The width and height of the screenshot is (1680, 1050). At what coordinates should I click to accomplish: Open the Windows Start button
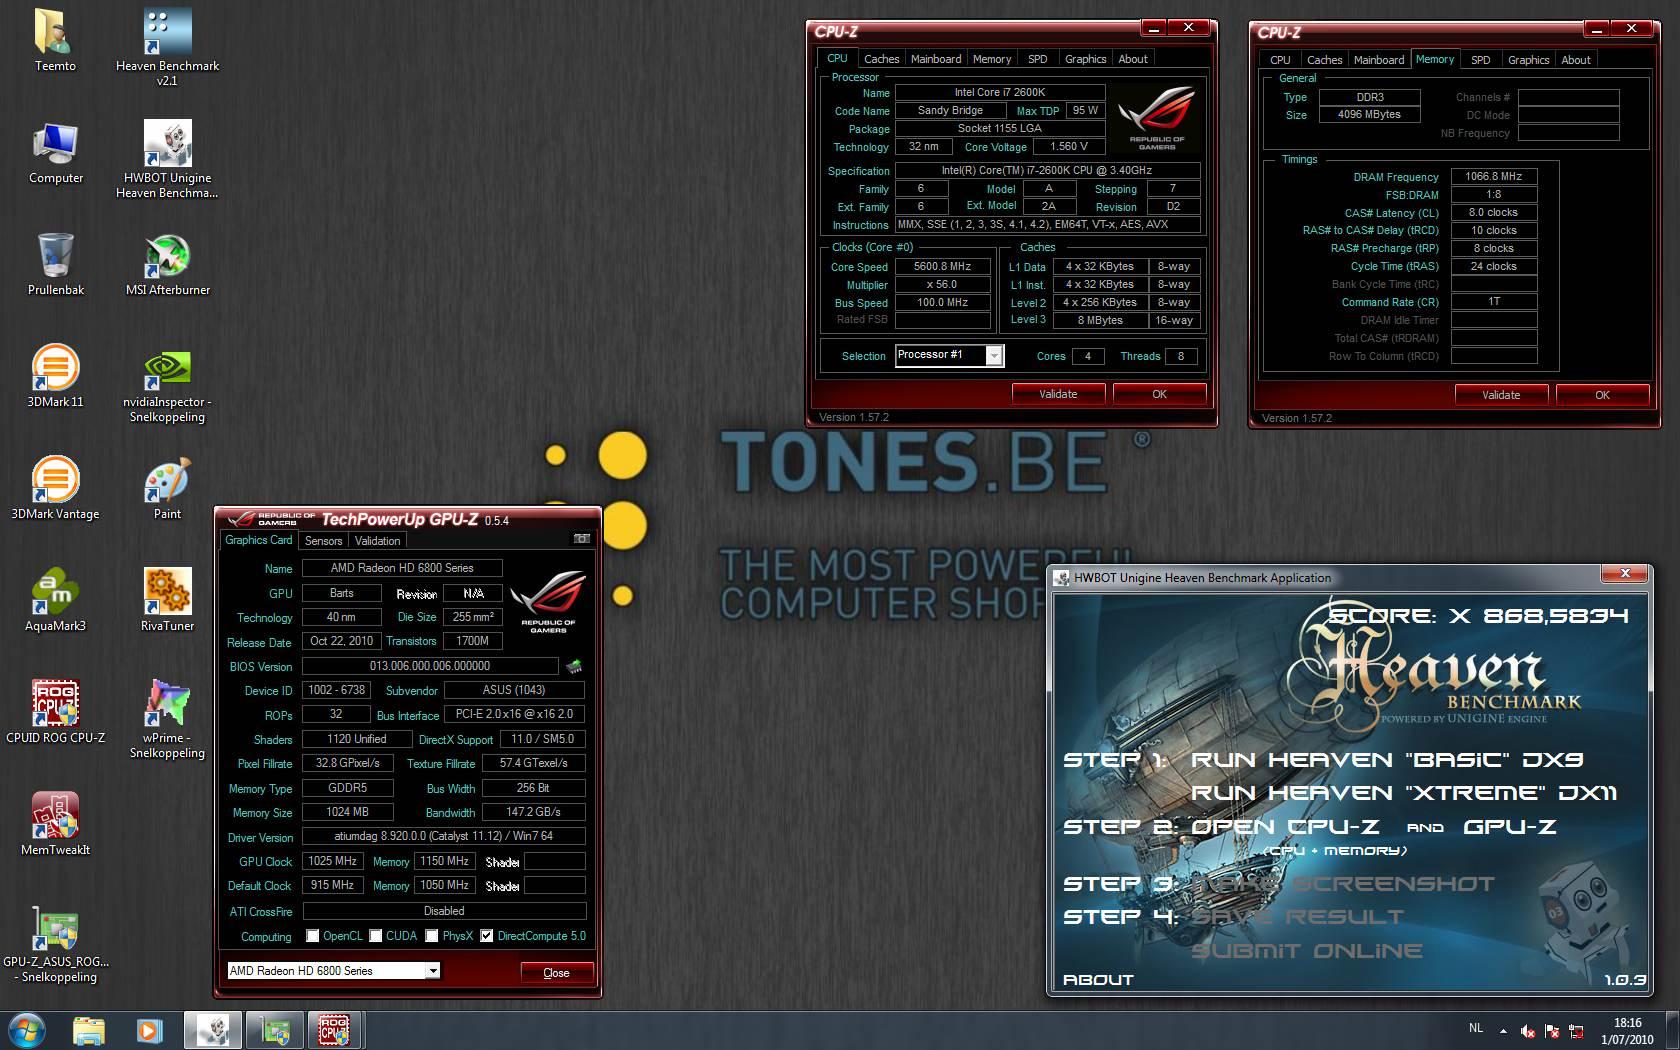pos(27,1029)
